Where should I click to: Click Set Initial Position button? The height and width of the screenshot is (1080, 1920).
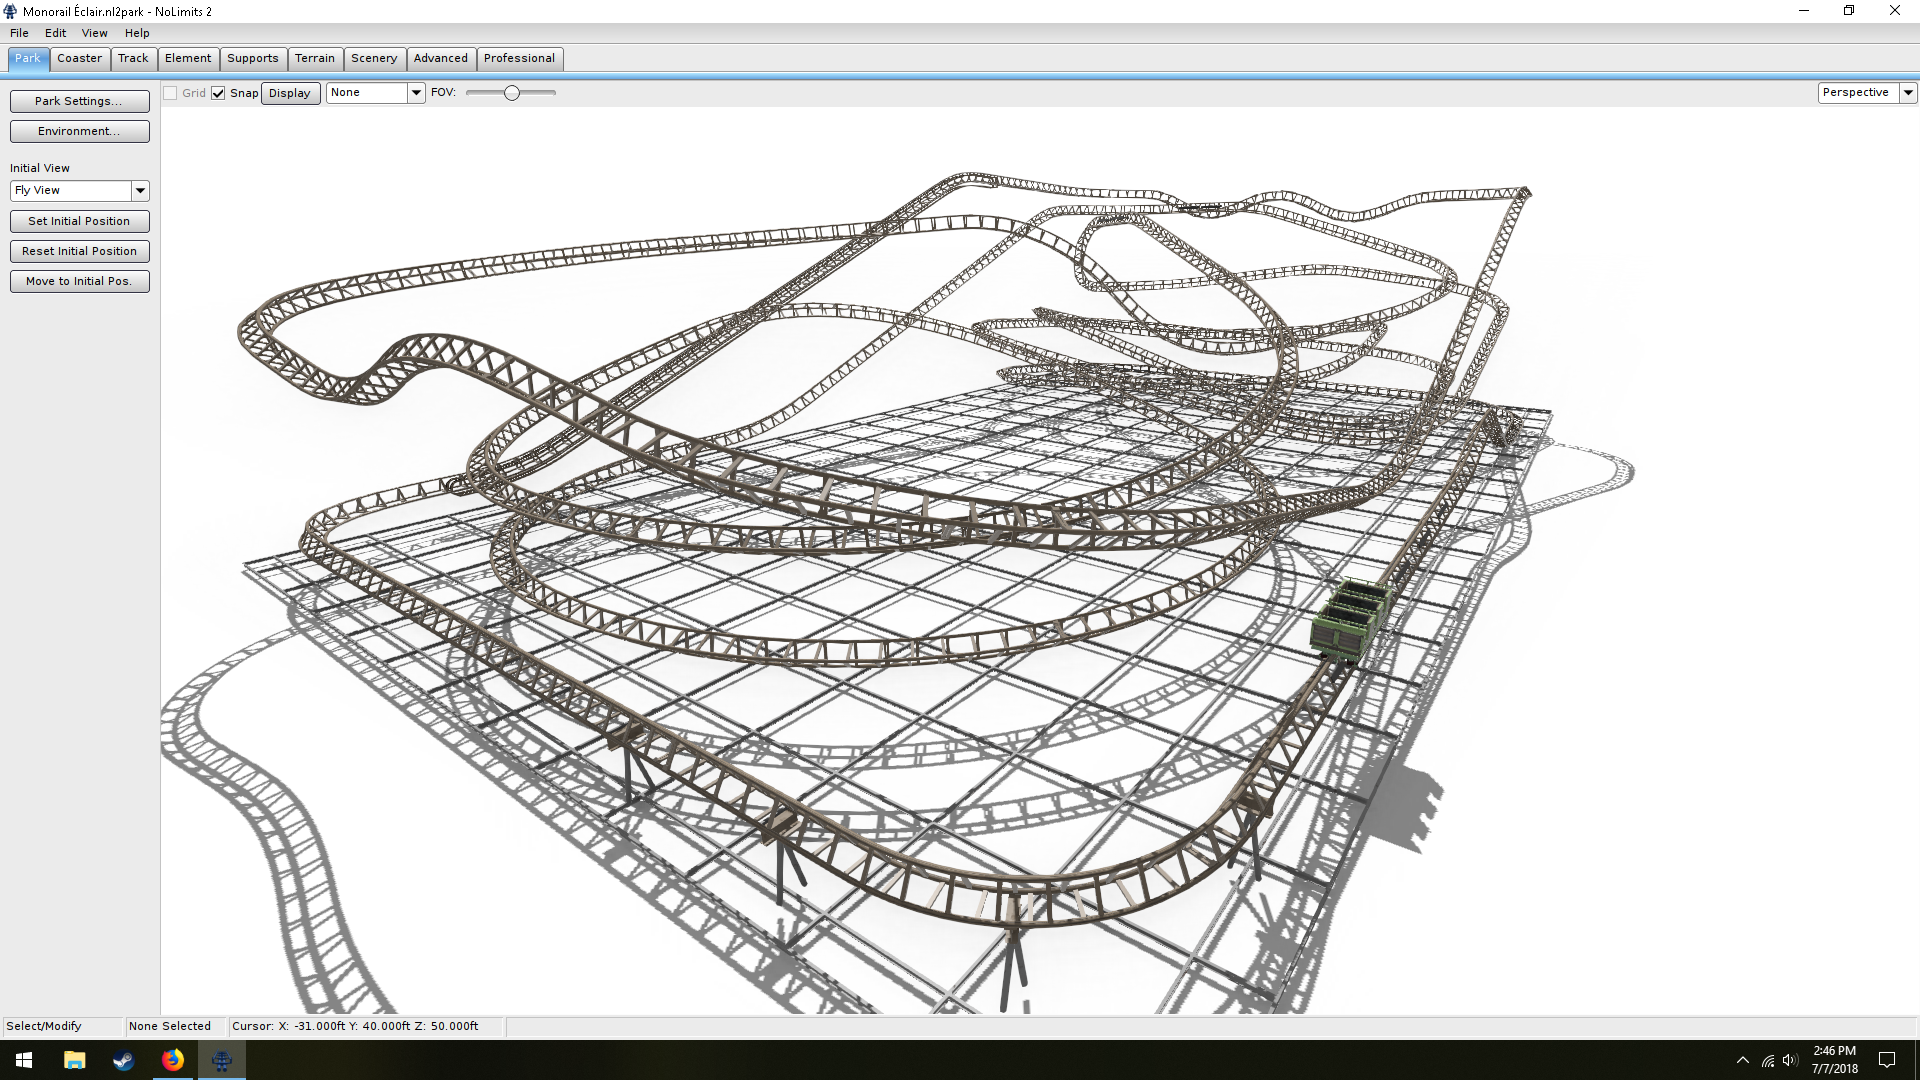pos(79,221)
